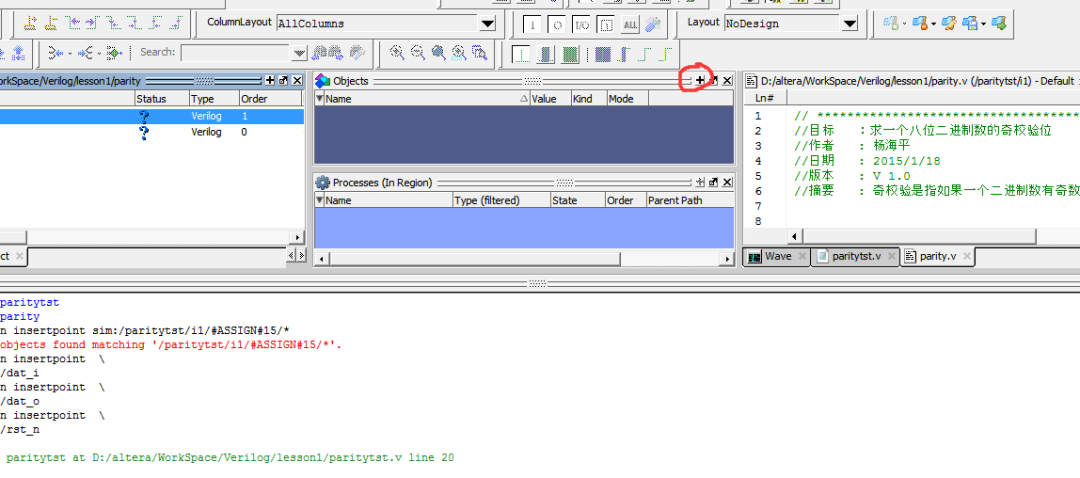1080x478 pixels.
Task: Click Zoom In on Active Cursor icon
Action: tap(459, 52)
